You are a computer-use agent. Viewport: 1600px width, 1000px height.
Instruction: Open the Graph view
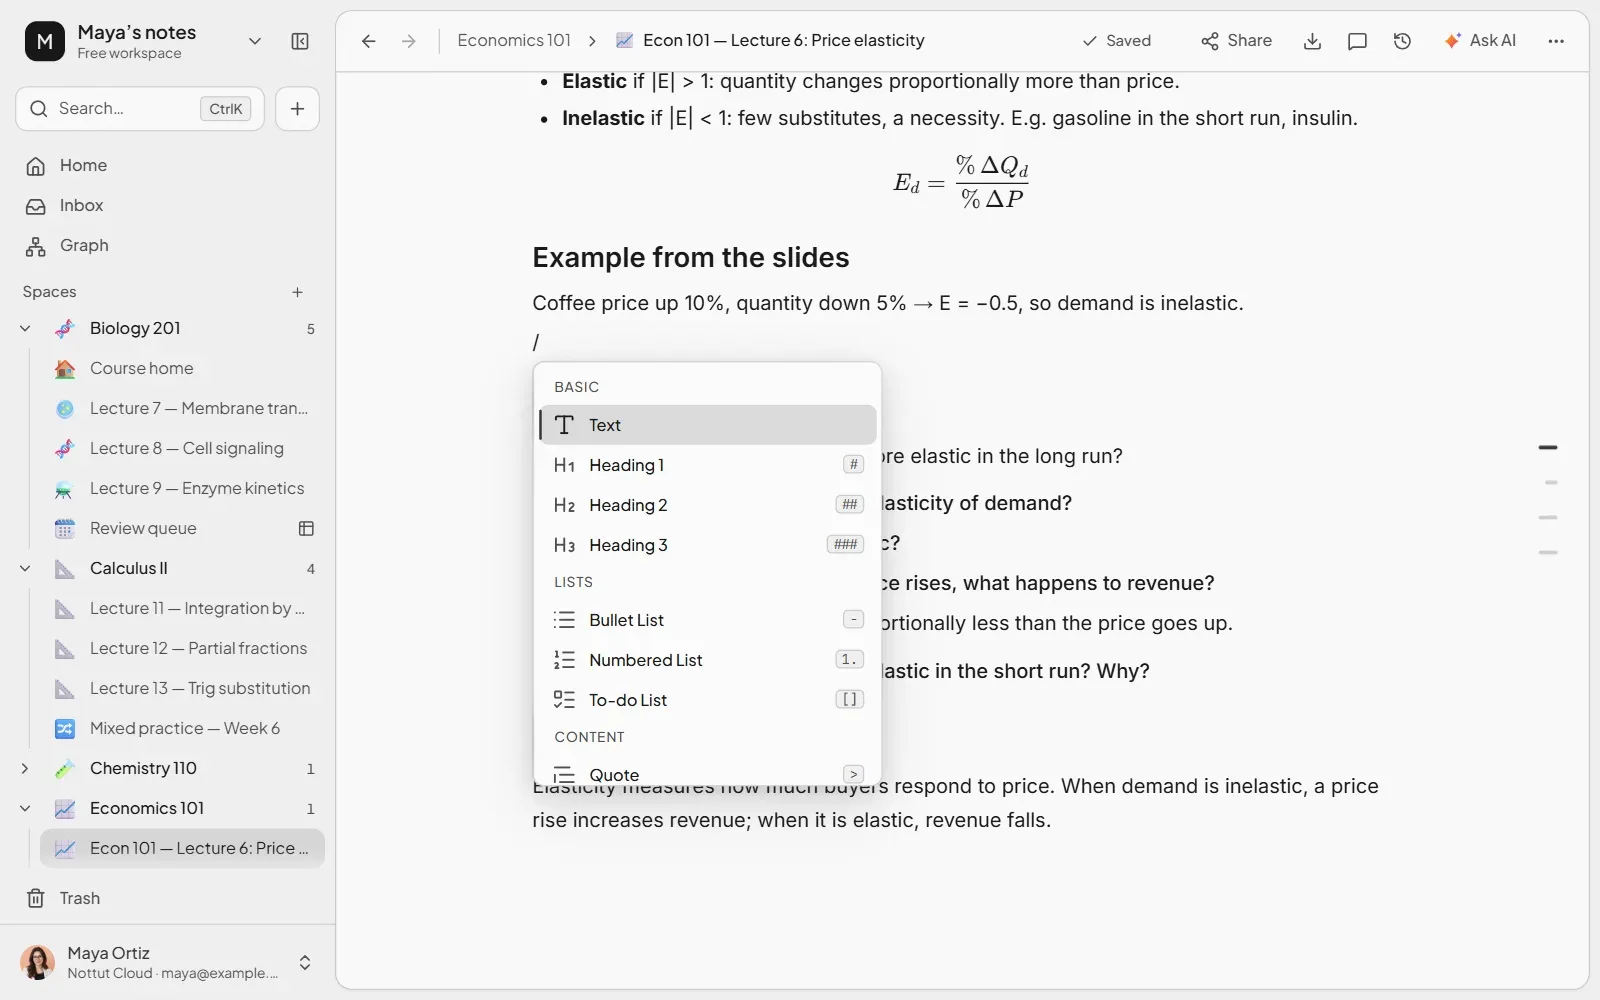[x=167, y=246]
